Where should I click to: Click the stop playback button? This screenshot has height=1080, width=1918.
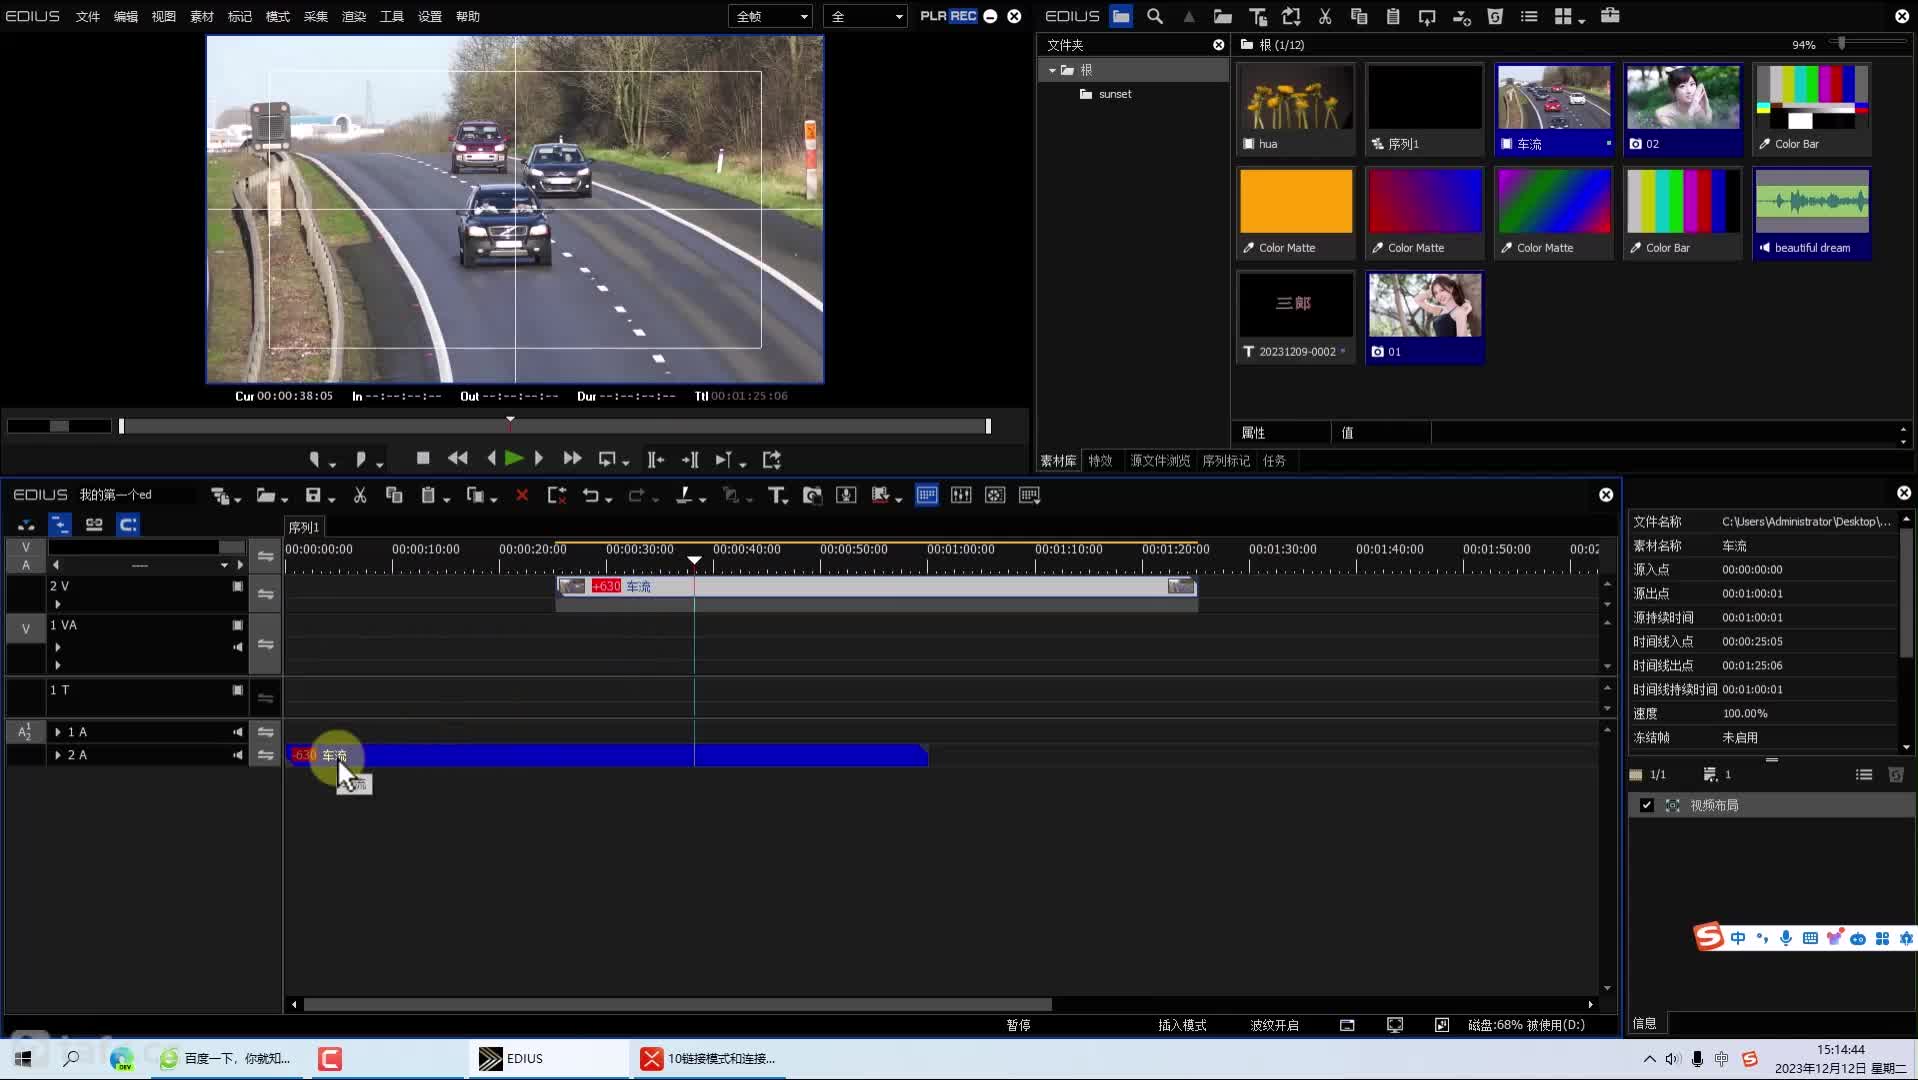[x=423, y=458]
